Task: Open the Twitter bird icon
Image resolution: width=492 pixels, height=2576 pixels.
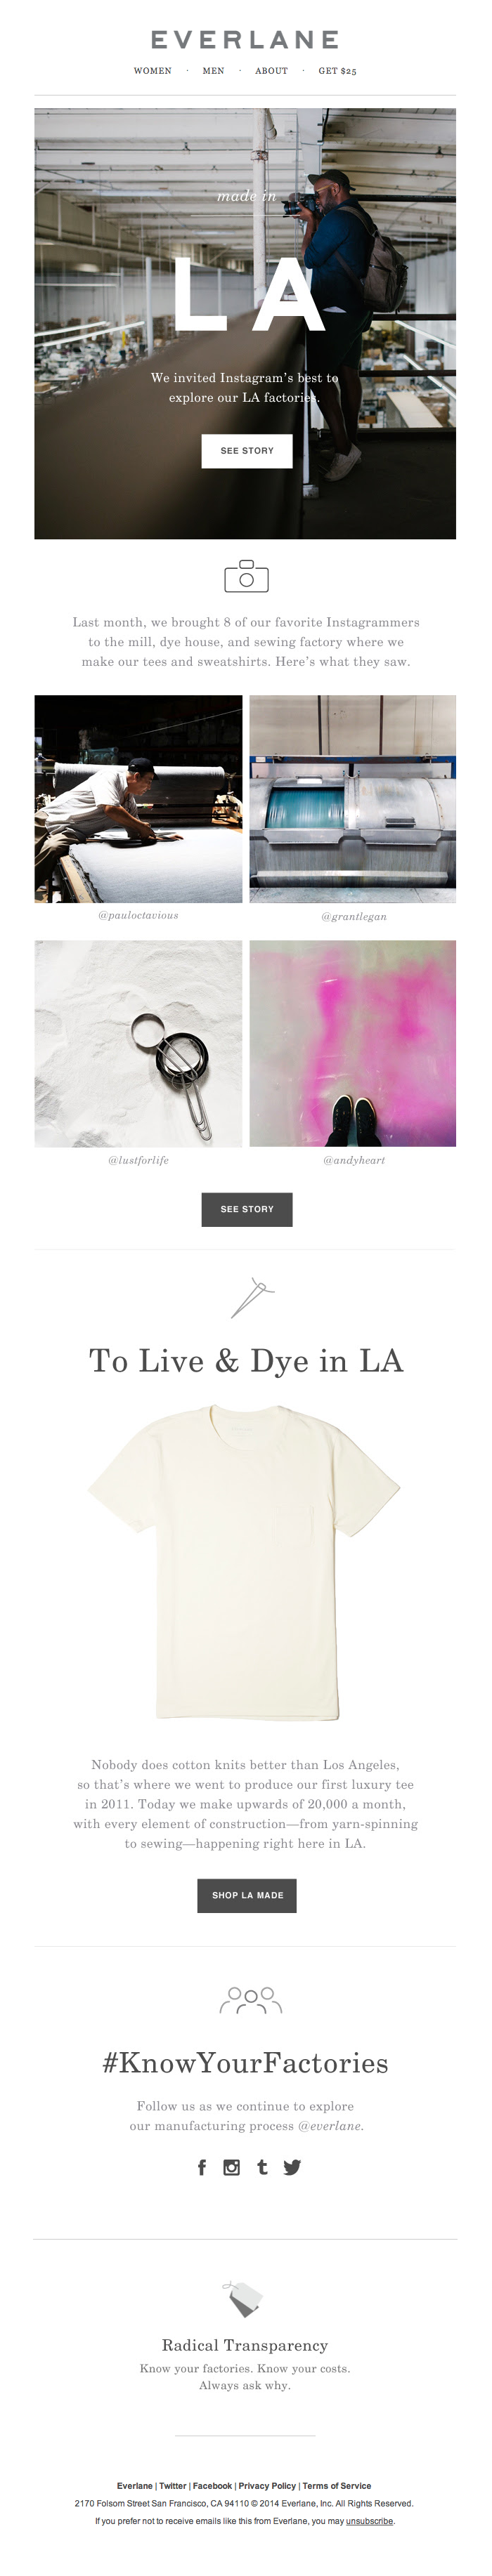Action: tap(292, 2167)
